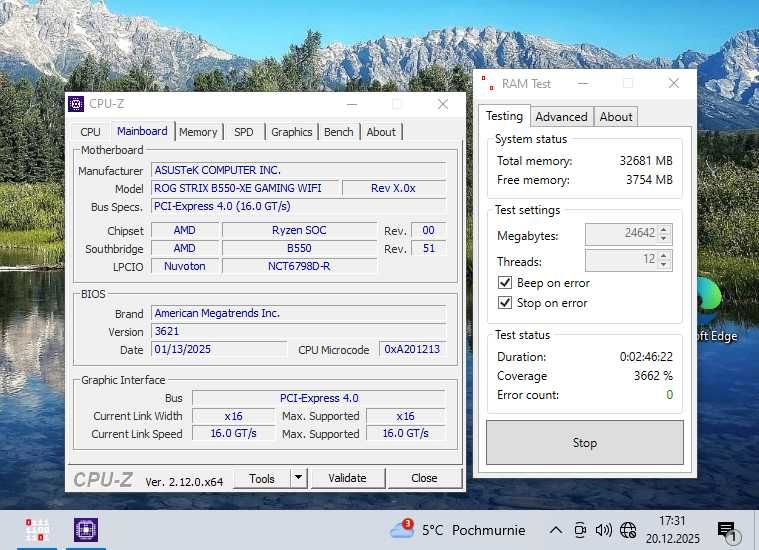This screenshot has width=759, height=550.
Task: Open the SPD tab in CPU-Z
Action: point(243,132)
